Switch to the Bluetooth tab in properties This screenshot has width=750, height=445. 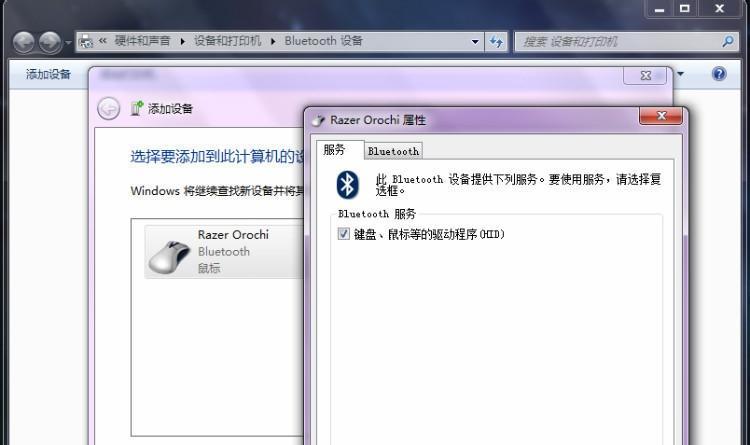[393, 151]
